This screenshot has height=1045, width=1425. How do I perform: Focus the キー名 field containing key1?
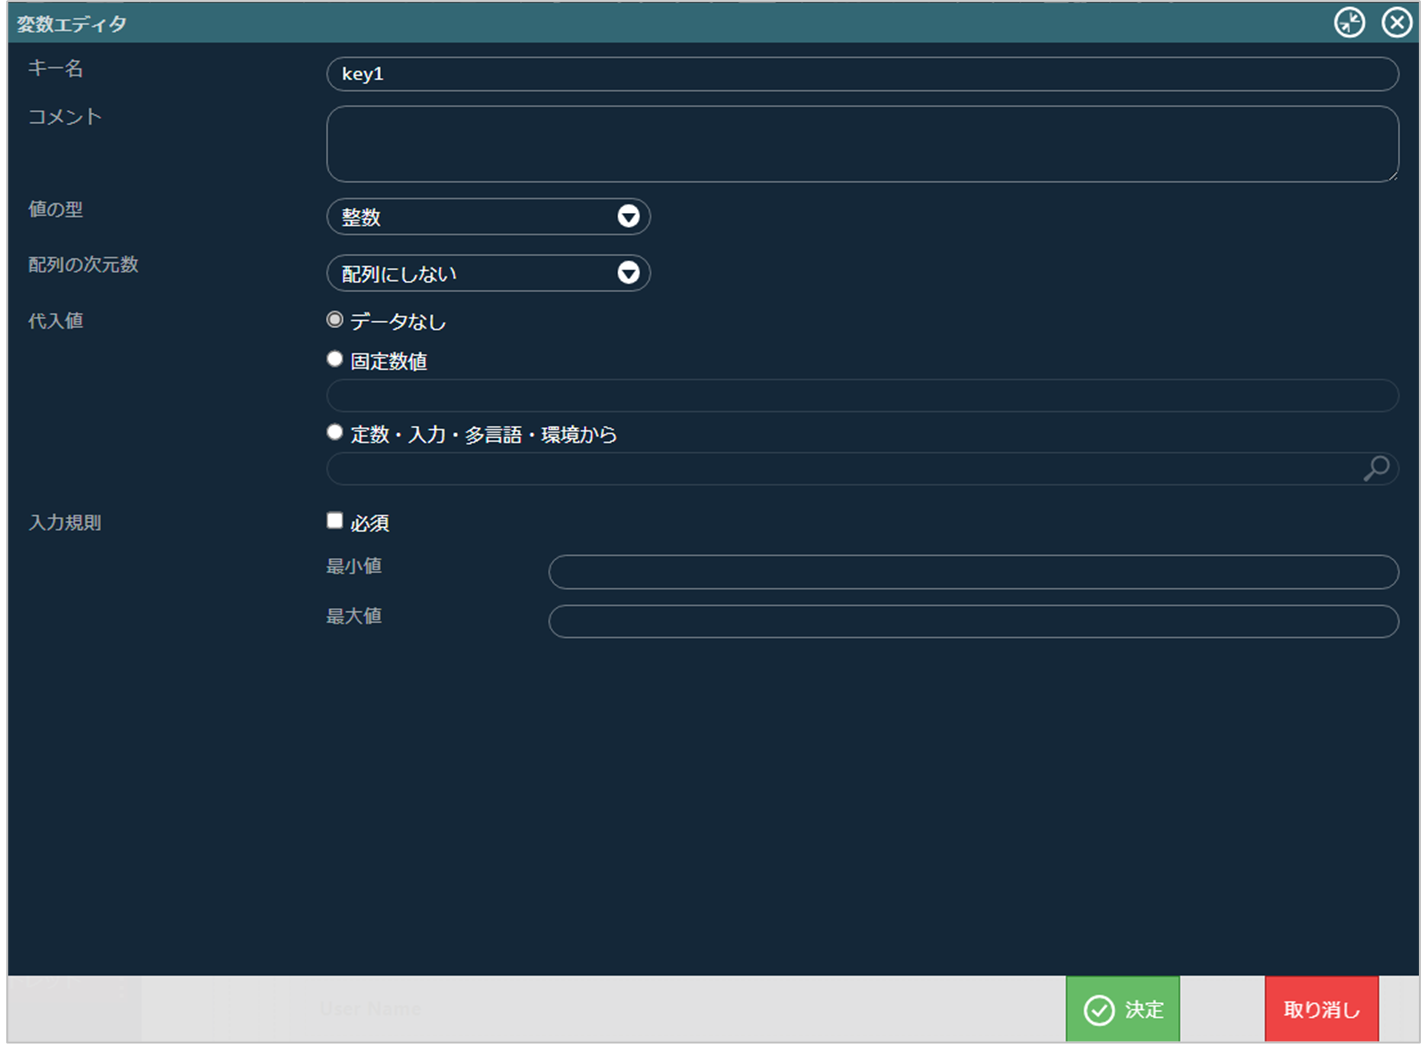point(861,74)
